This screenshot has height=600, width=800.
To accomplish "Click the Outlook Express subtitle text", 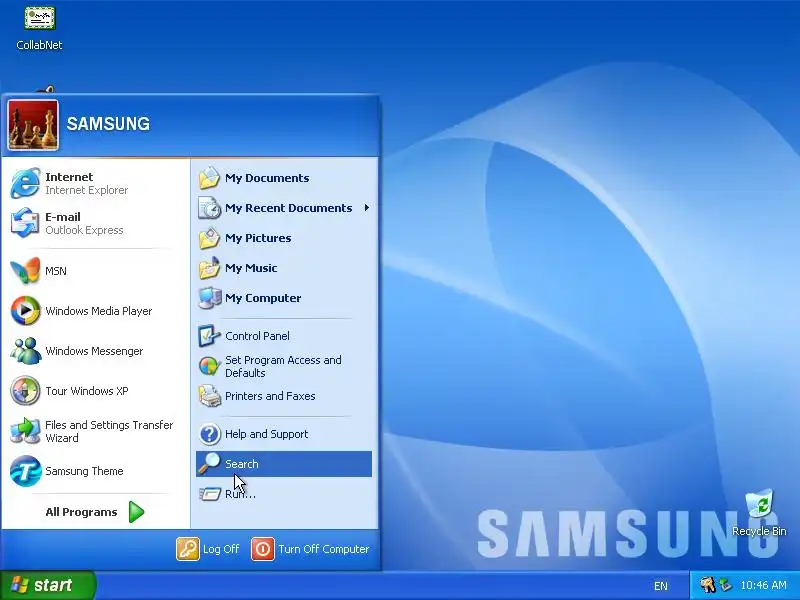I will click(84, 230).
